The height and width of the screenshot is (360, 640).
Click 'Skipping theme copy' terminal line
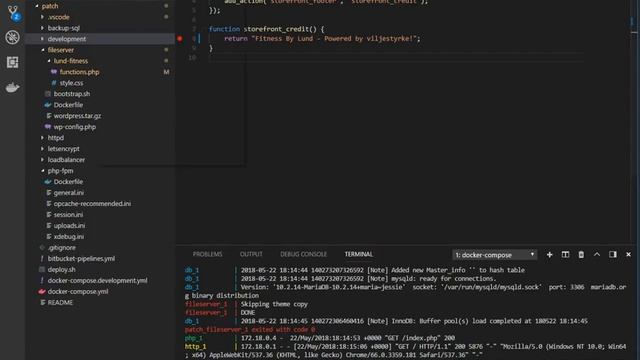pyautogui.click(x=274, y=304)
